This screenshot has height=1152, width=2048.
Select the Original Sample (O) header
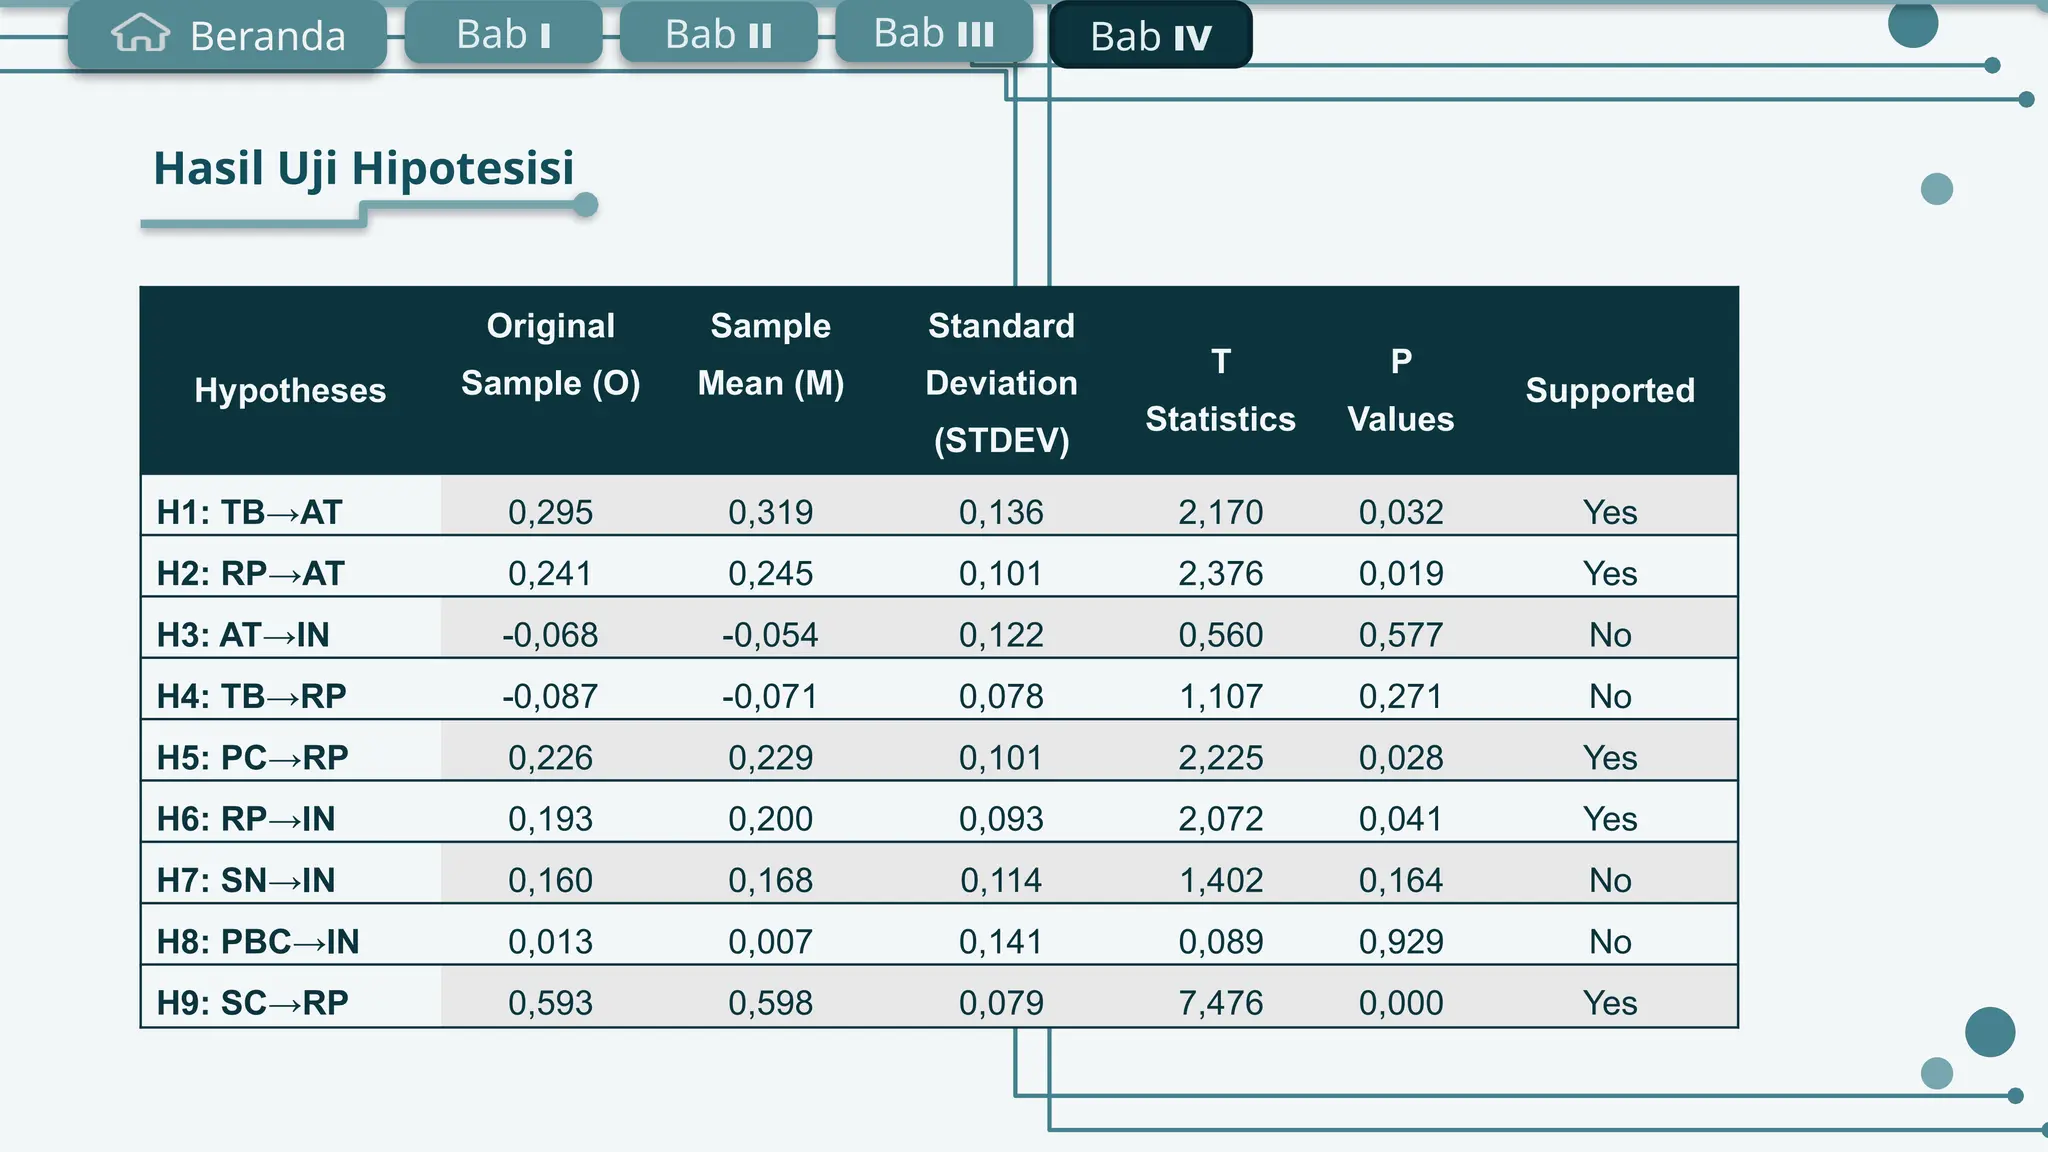pos(550,354)
